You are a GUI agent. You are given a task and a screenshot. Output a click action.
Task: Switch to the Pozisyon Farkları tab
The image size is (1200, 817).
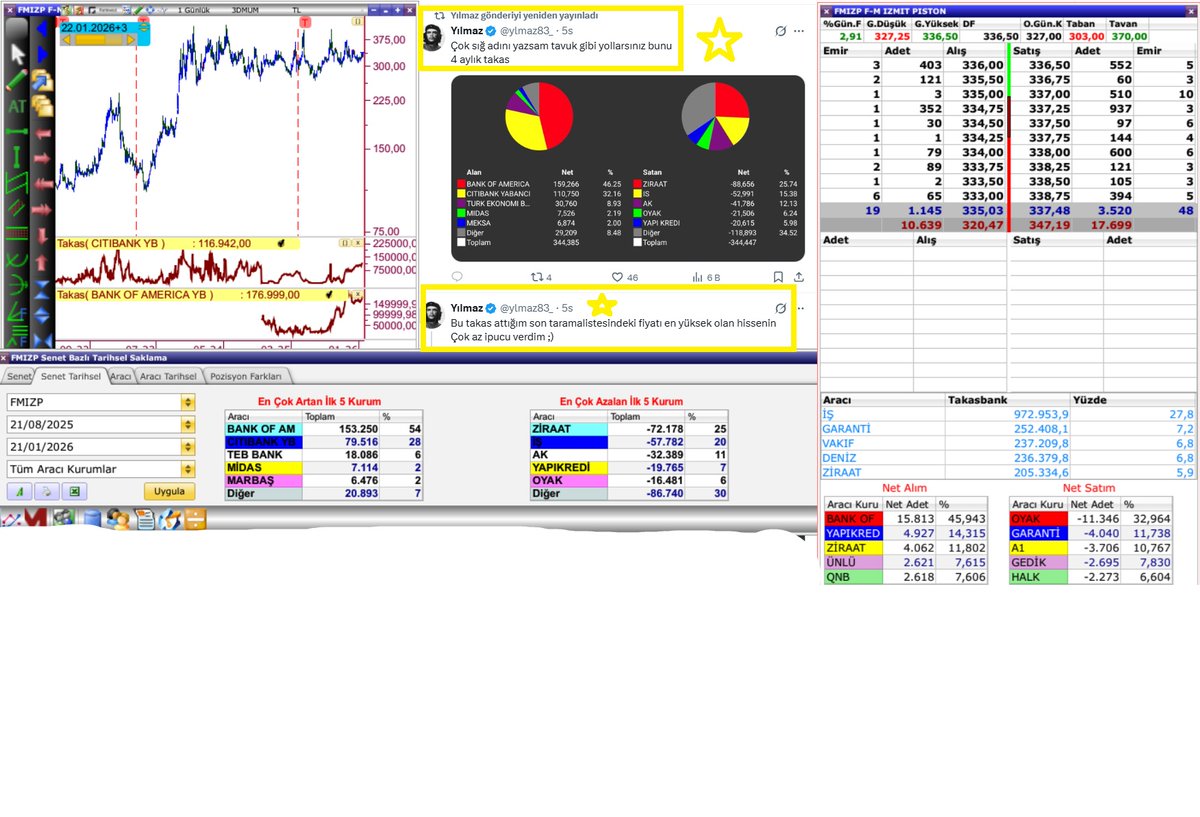(x=246, y=376)
